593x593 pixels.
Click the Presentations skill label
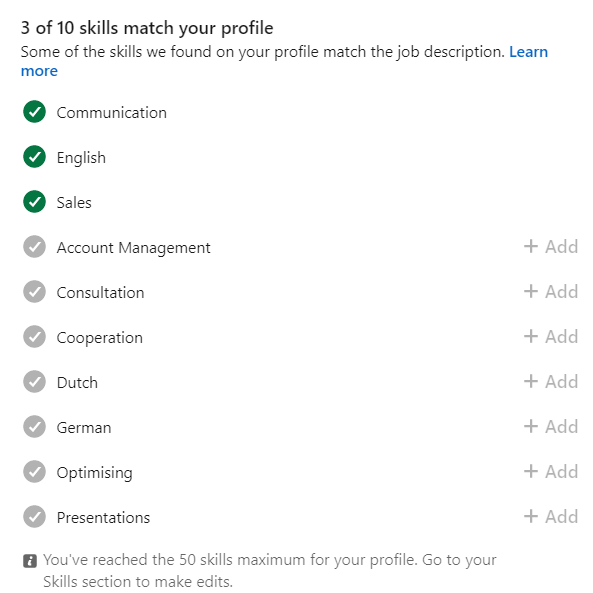click(x=103, y=518)
